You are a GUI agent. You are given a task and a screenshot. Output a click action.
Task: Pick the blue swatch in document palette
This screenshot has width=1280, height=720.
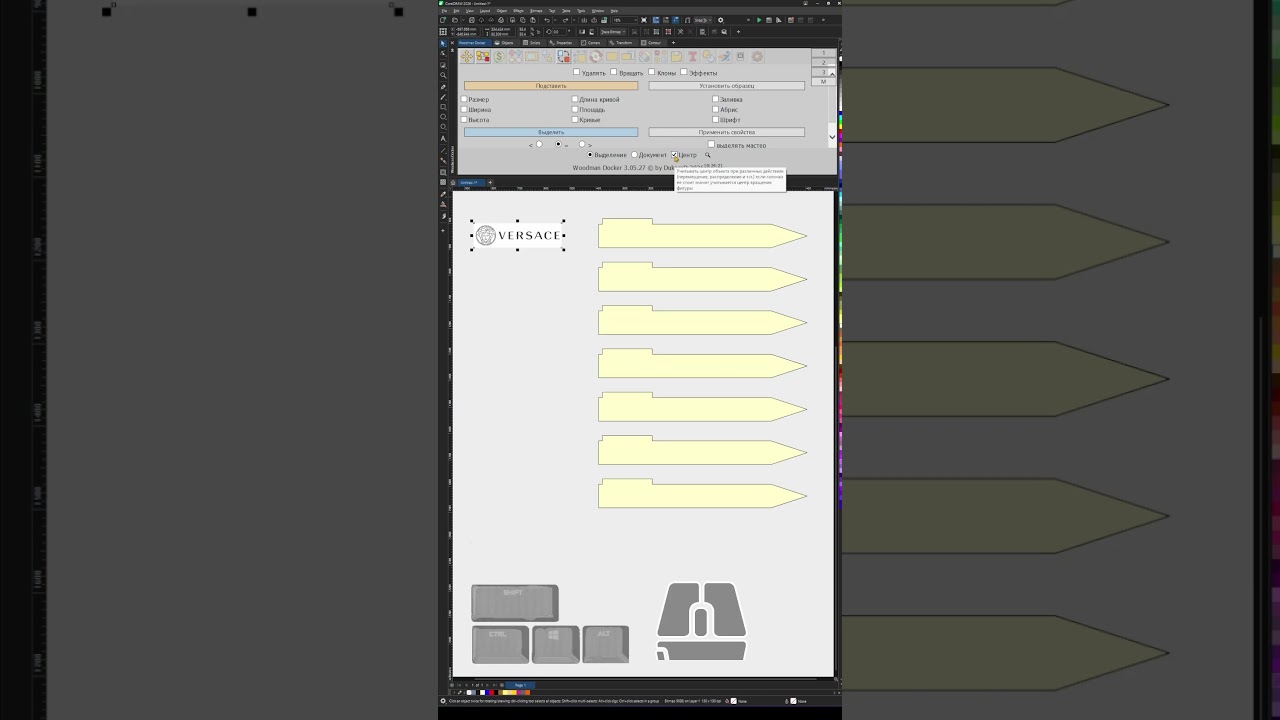click(487, 692)
